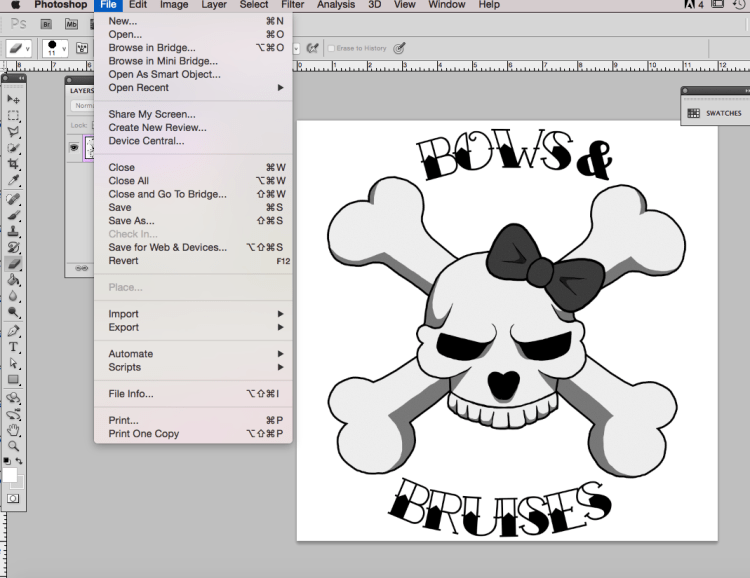The image size is (750, 578).
Task: Open the Window menu
Action: (x=446, y=5)
